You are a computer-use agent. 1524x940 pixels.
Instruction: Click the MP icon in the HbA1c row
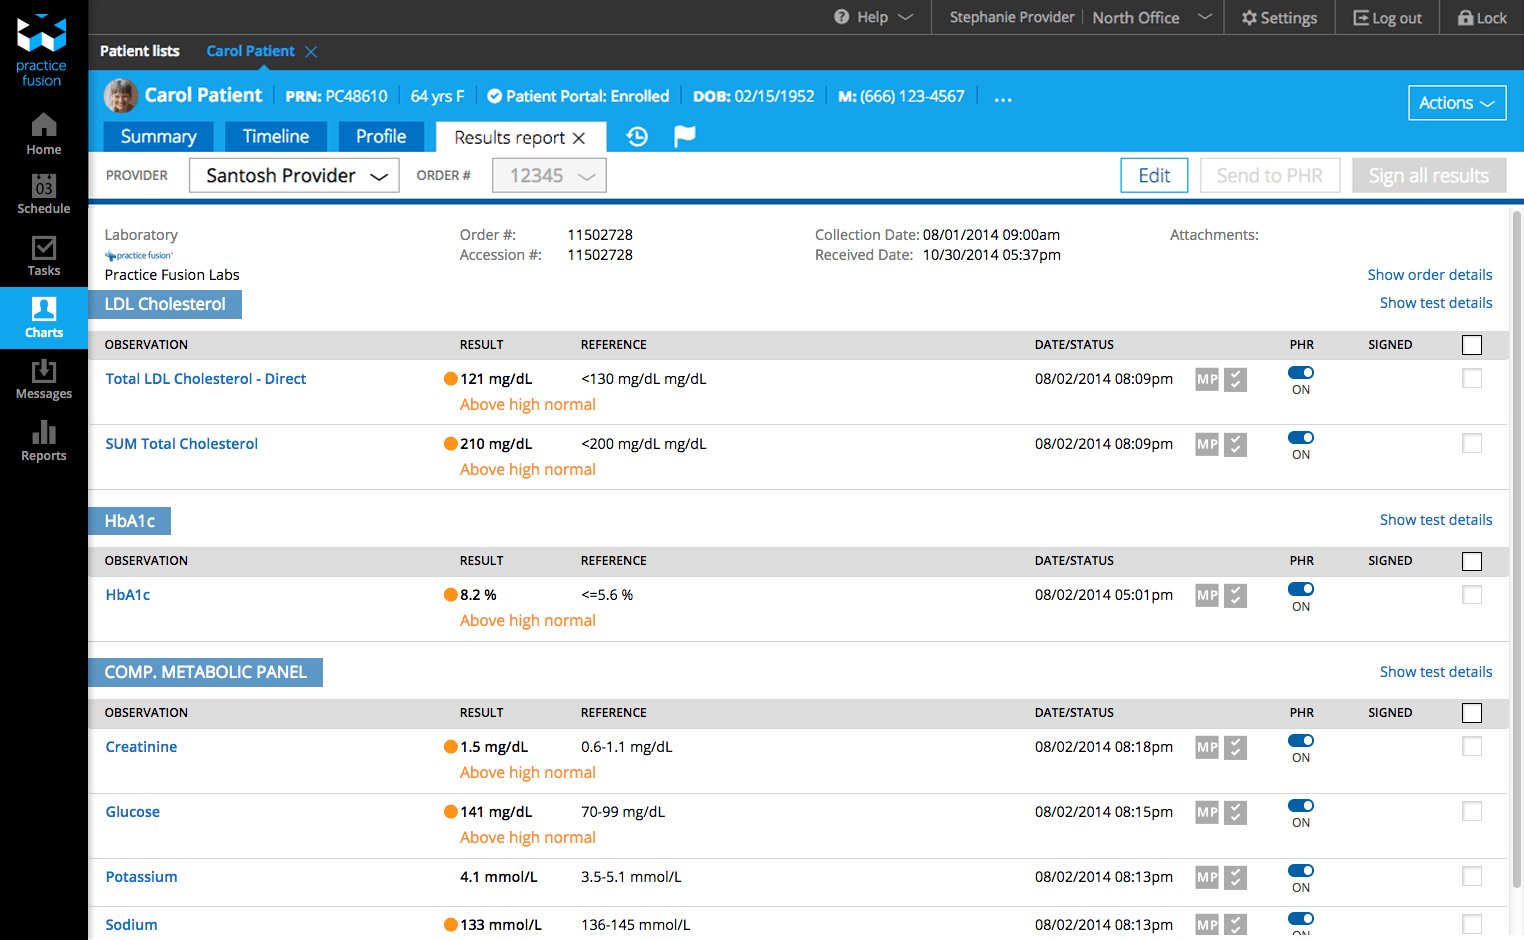pos(1207,596)
